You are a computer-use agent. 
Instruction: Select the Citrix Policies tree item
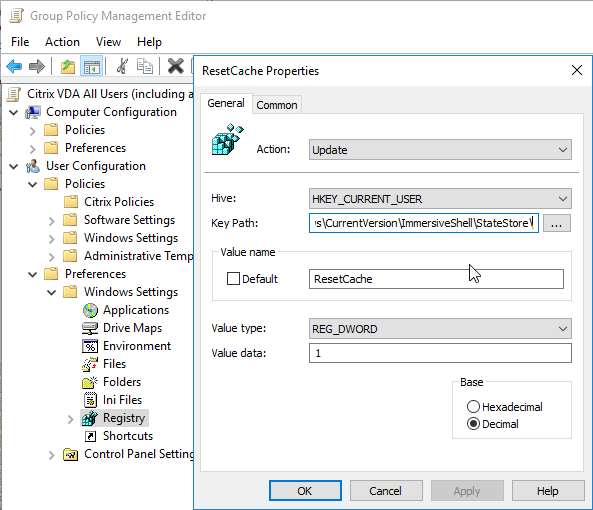(119, 202)
